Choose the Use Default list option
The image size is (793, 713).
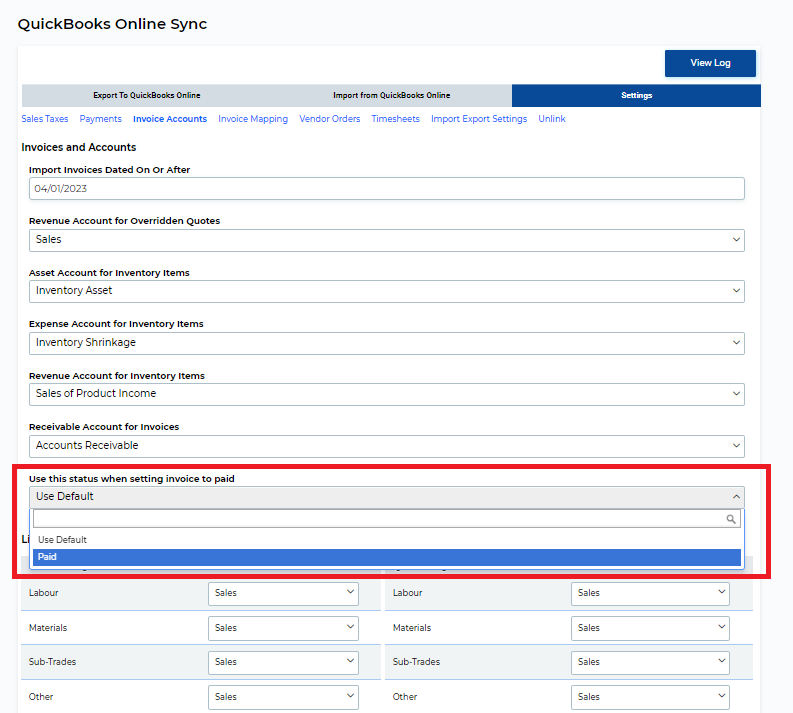[x=386, y=540]
